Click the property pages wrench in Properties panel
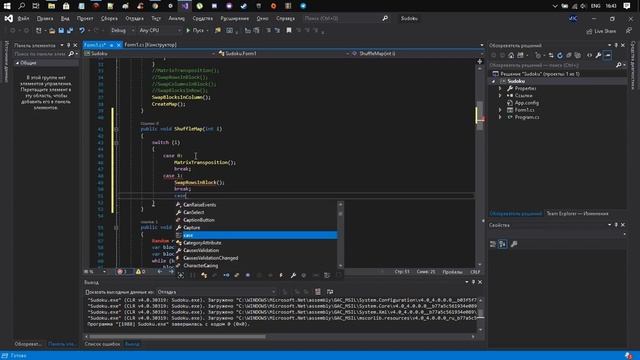This screenshot has width=640, height=360. point(514,244)
